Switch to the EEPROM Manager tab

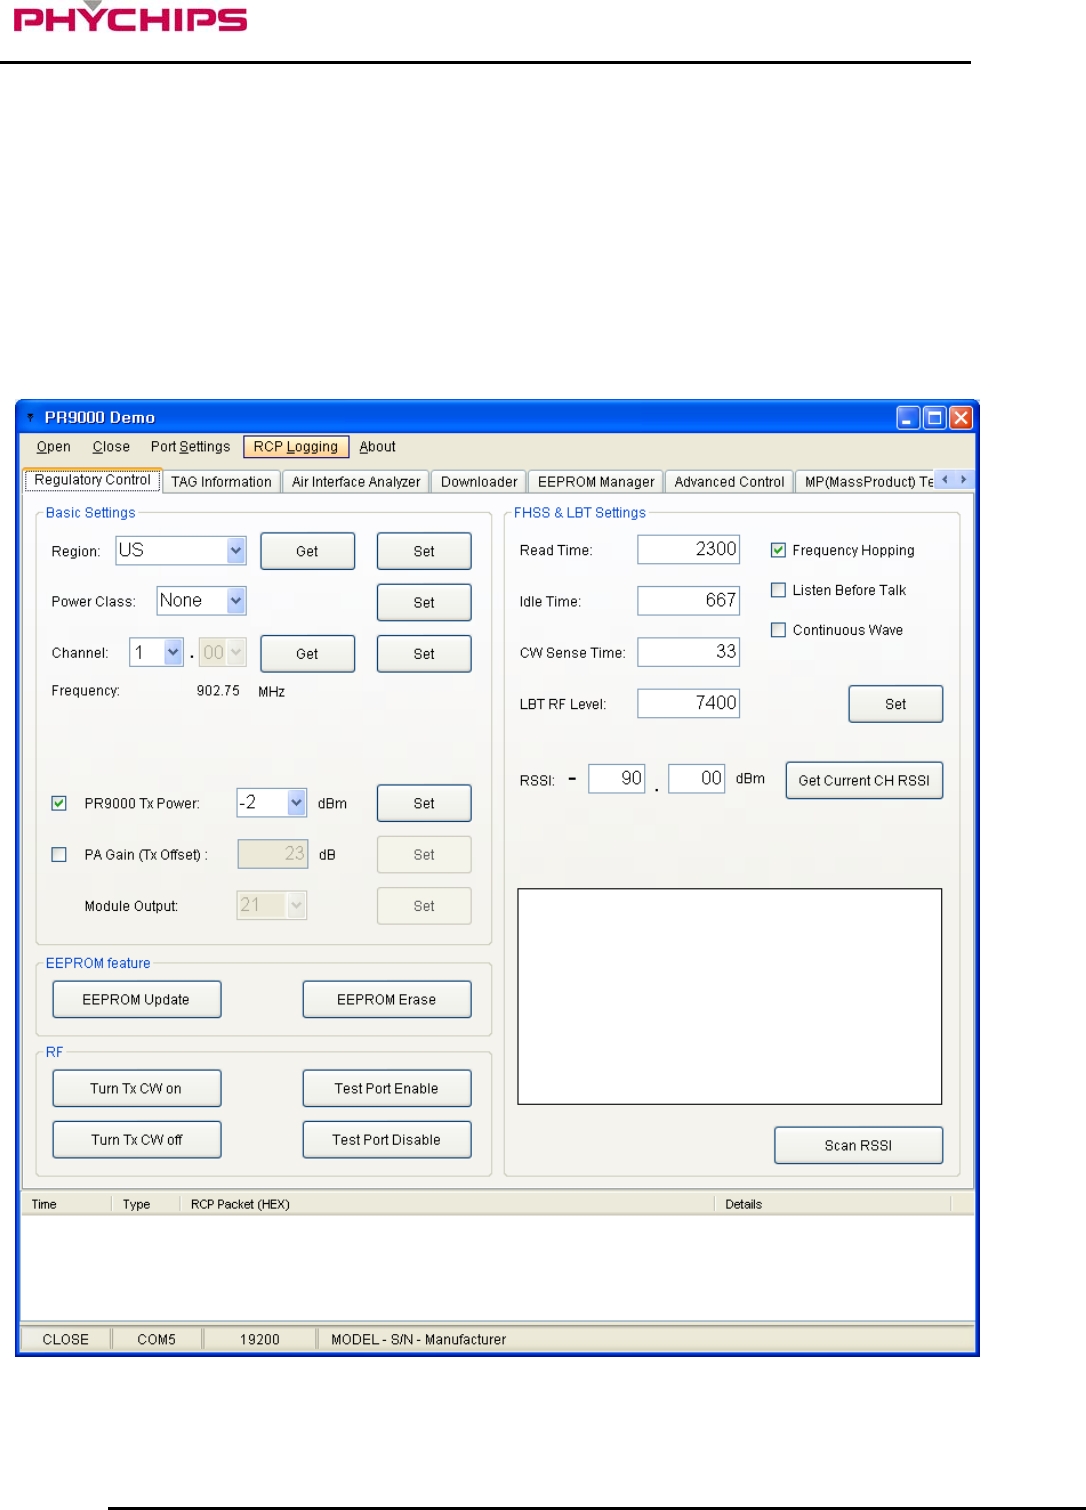click(x=596, y=482)
